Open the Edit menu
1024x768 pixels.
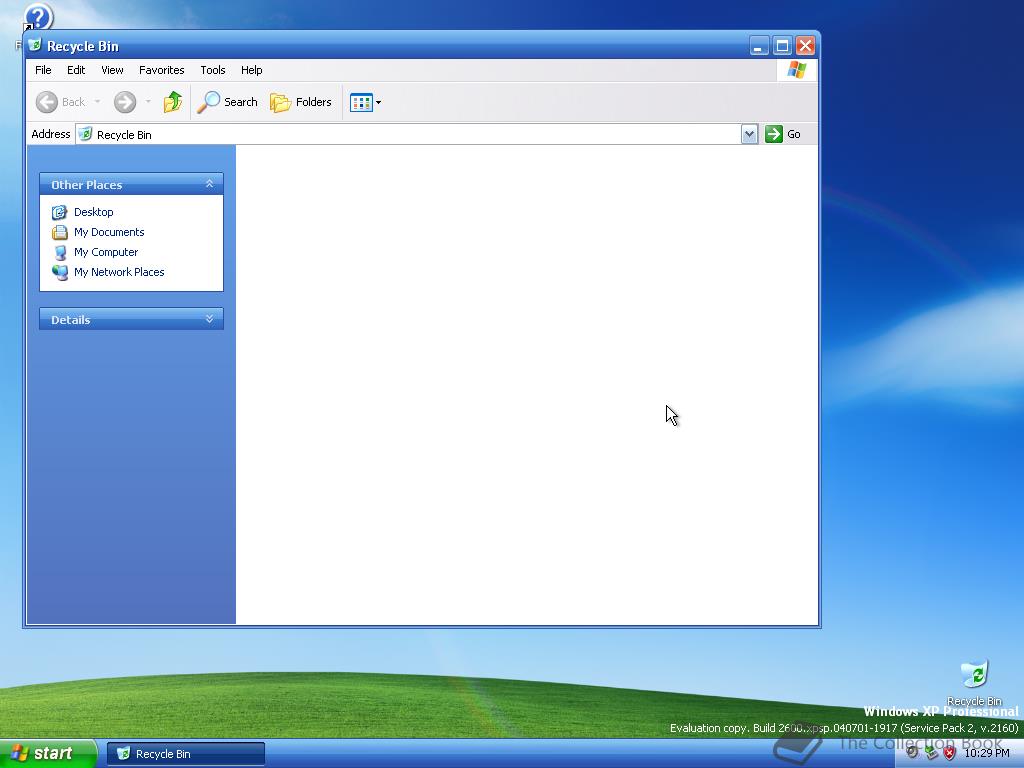76,70
